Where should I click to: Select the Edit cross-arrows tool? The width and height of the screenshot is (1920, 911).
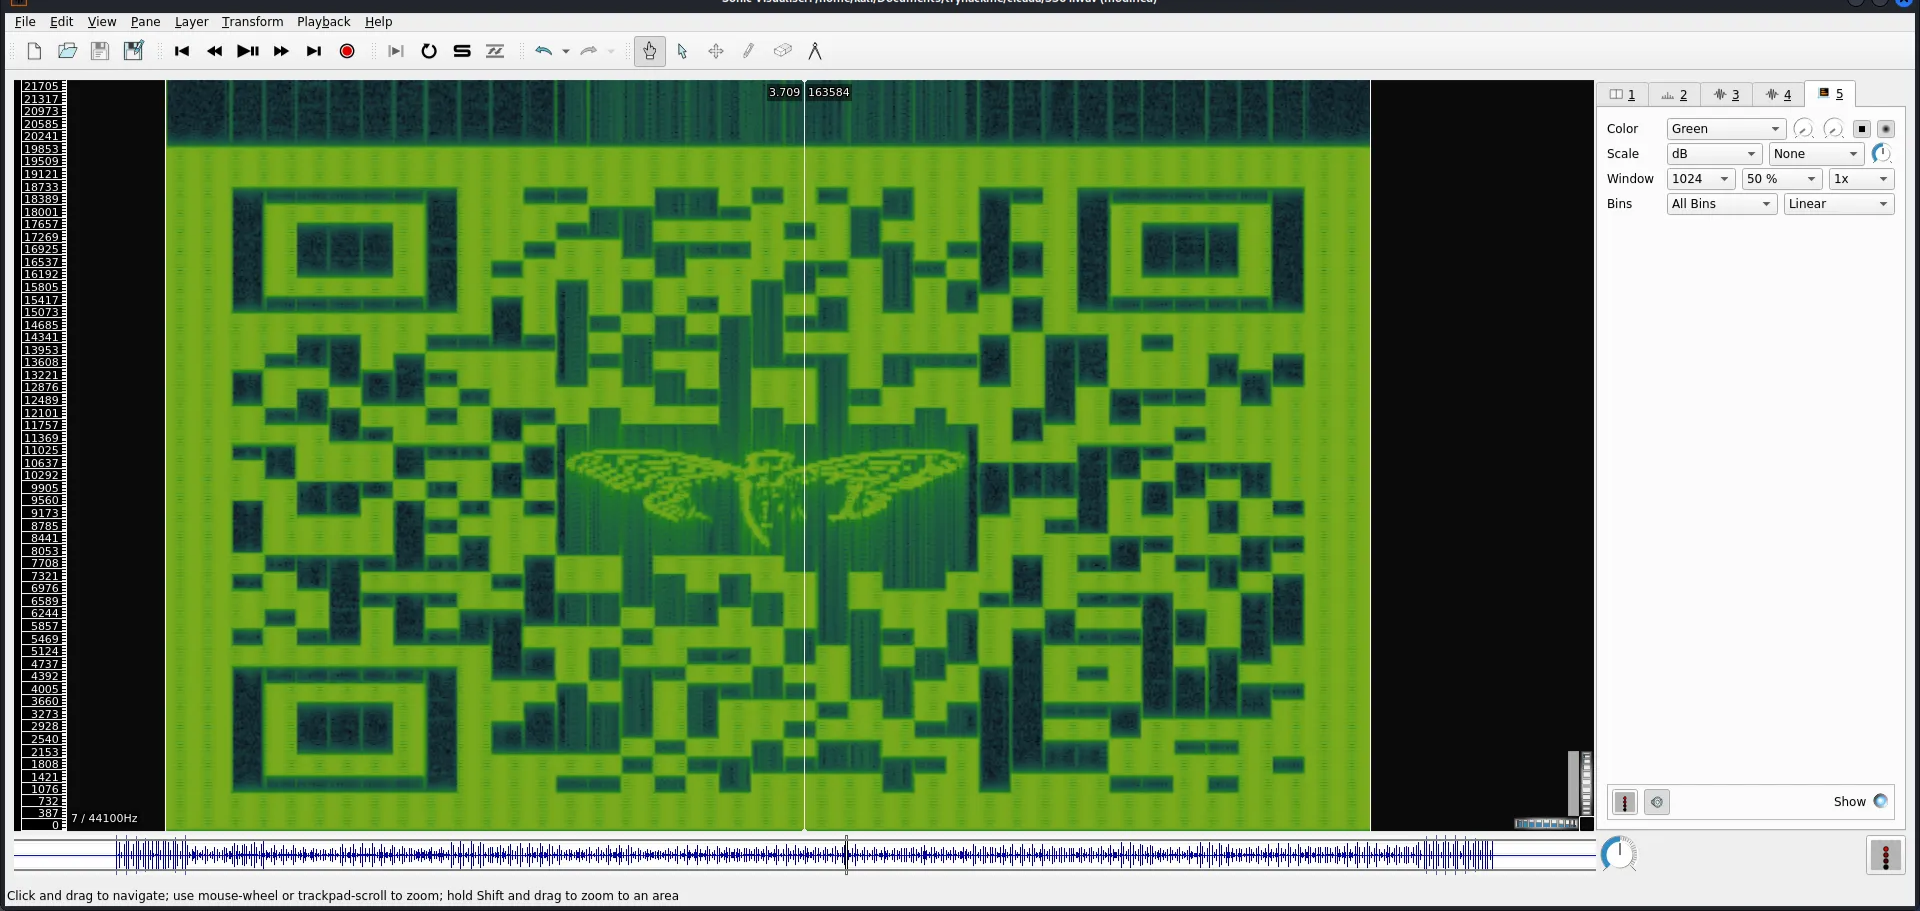716,51
